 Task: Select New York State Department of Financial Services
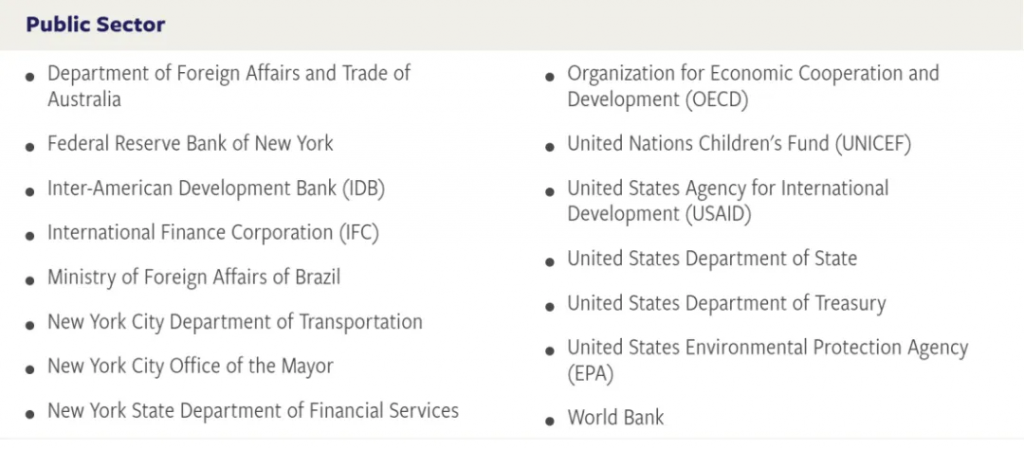(x=253, y=411)
